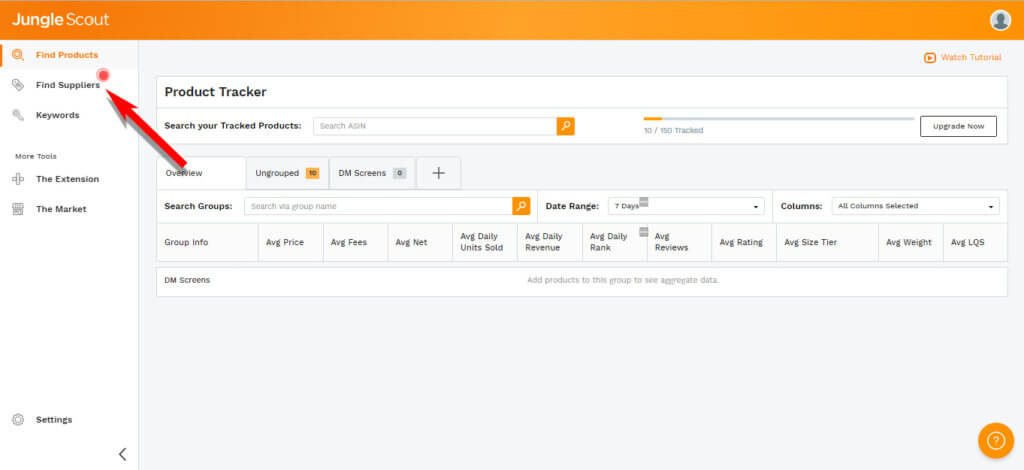Viewport: 1024px width, 470px height.
Task: Click the tracked products progress bar
Action: (778, 118)
